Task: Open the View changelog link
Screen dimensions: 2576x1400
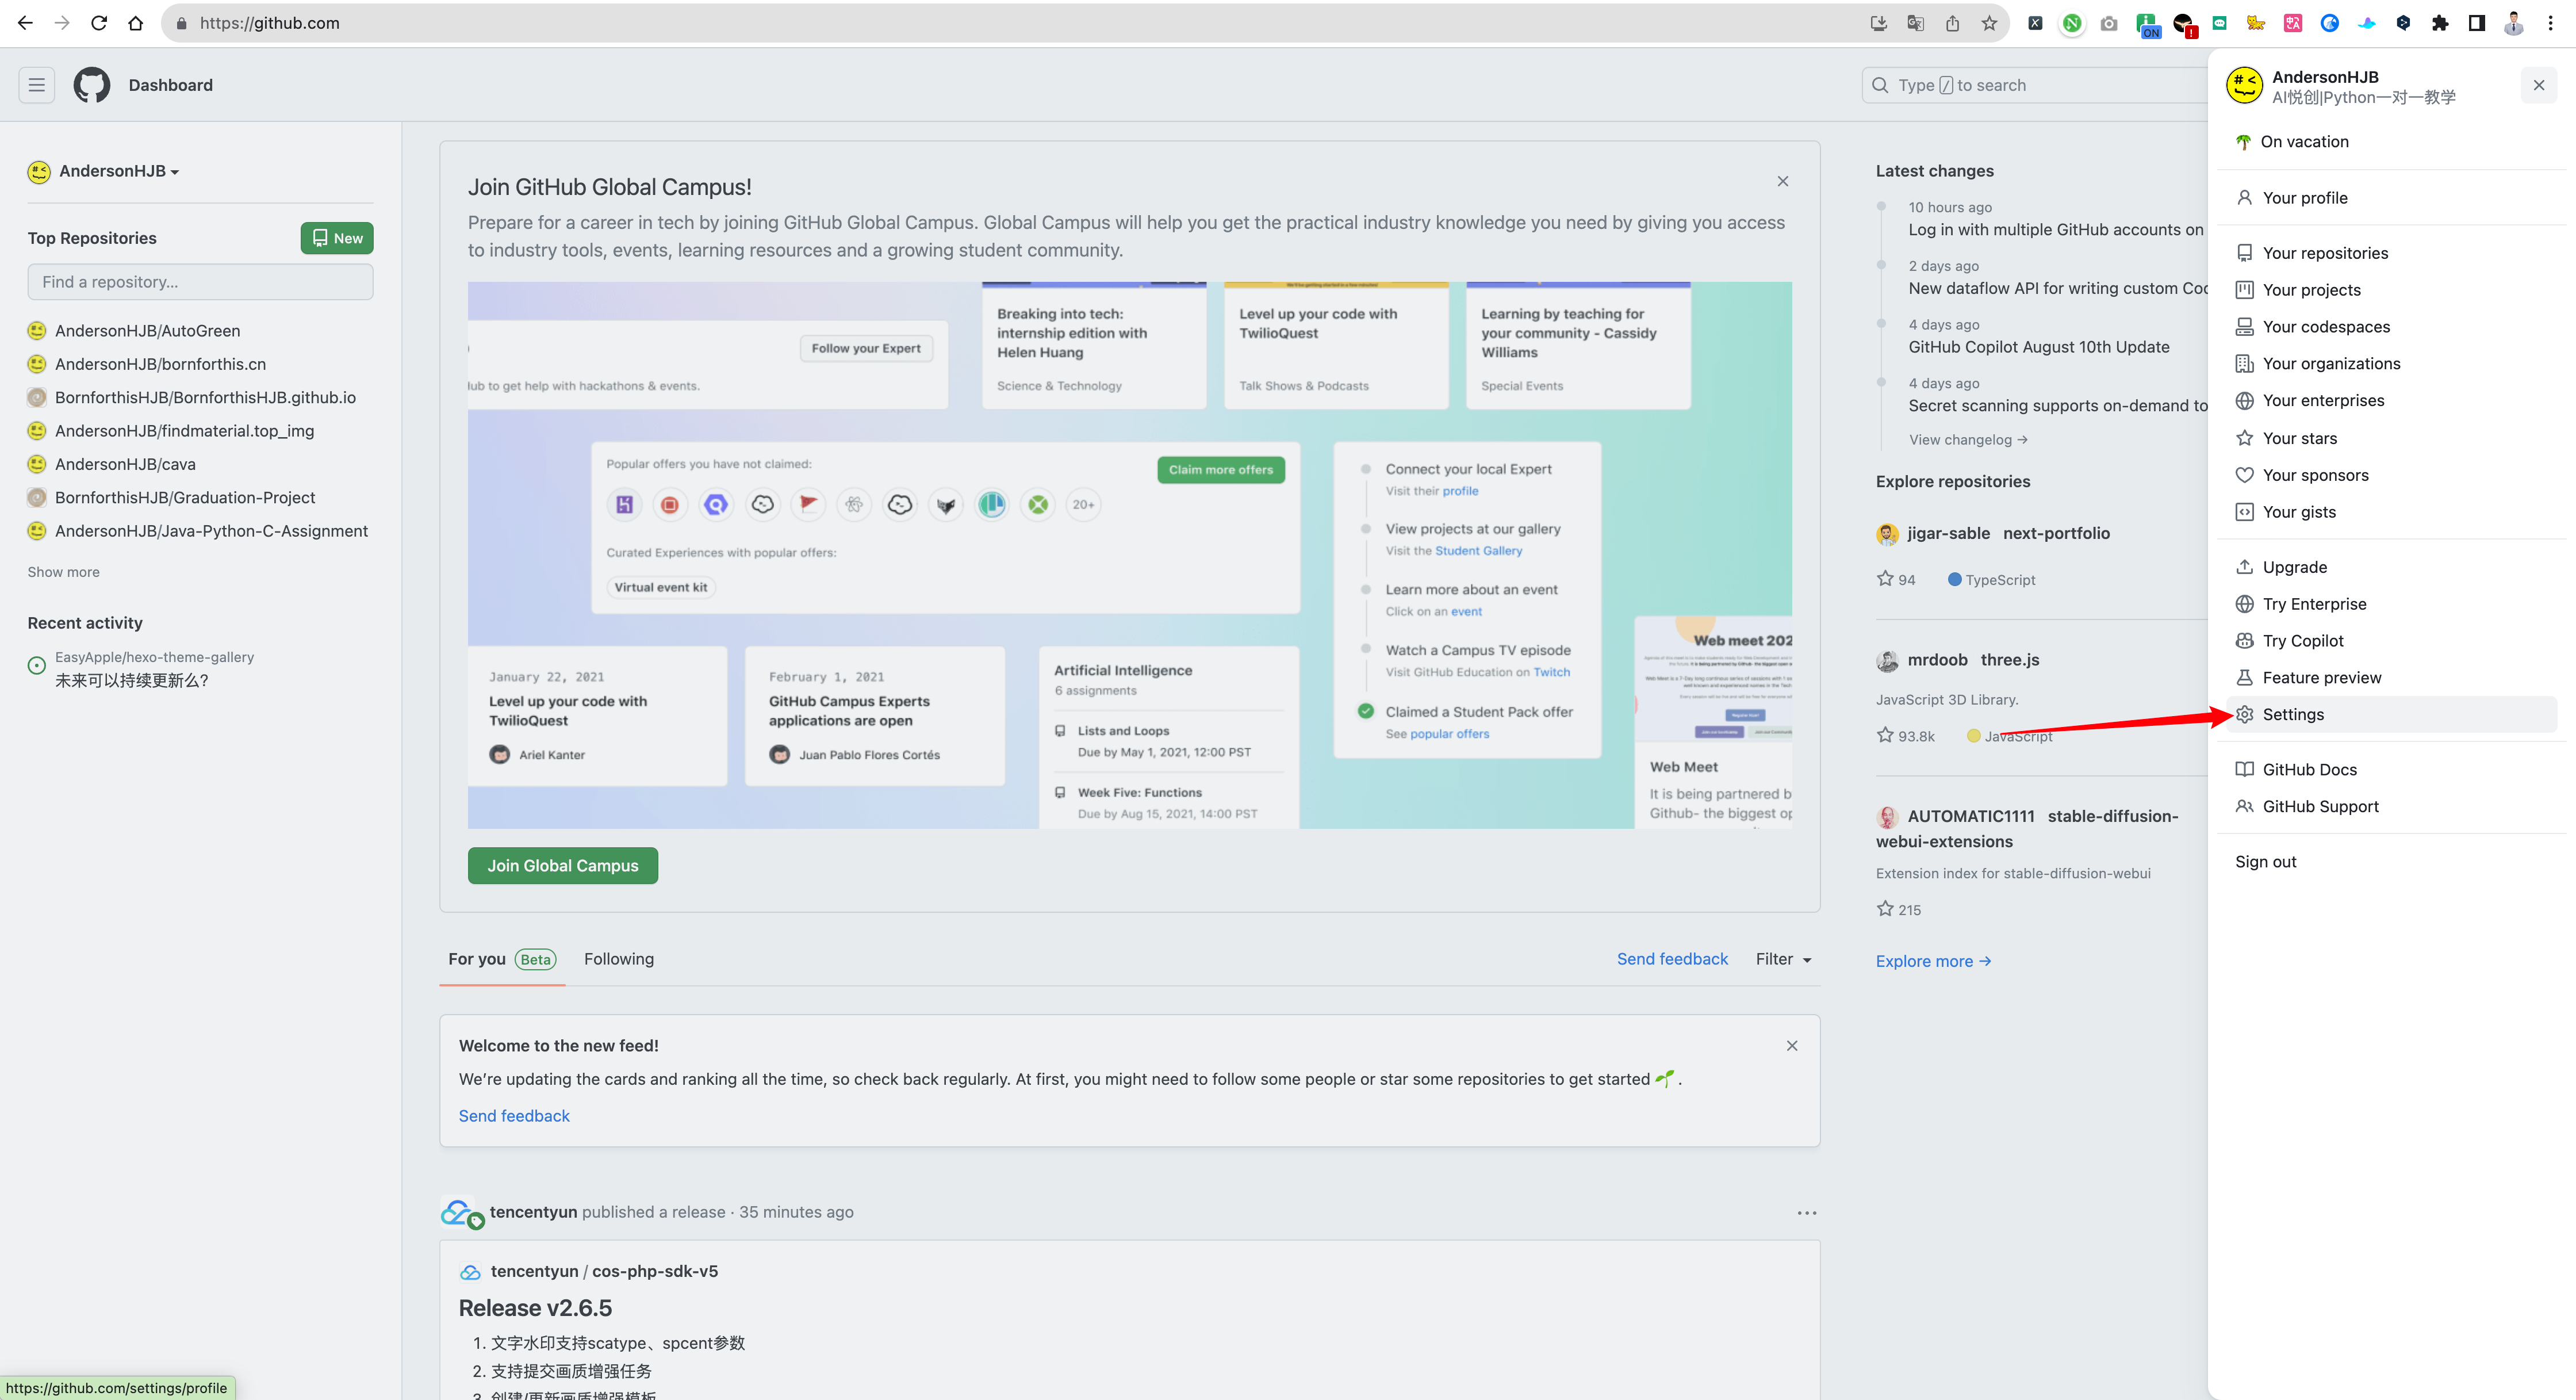Action: (1968, 440)
